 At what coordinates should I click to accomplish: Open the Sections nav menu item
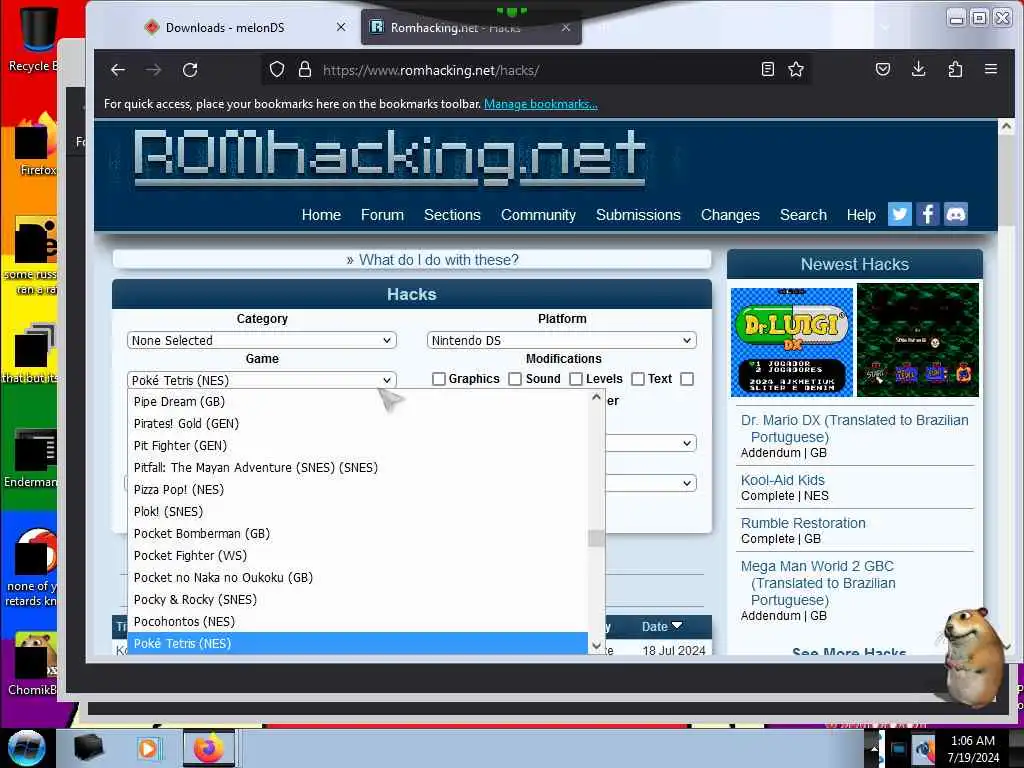(452, 215)
